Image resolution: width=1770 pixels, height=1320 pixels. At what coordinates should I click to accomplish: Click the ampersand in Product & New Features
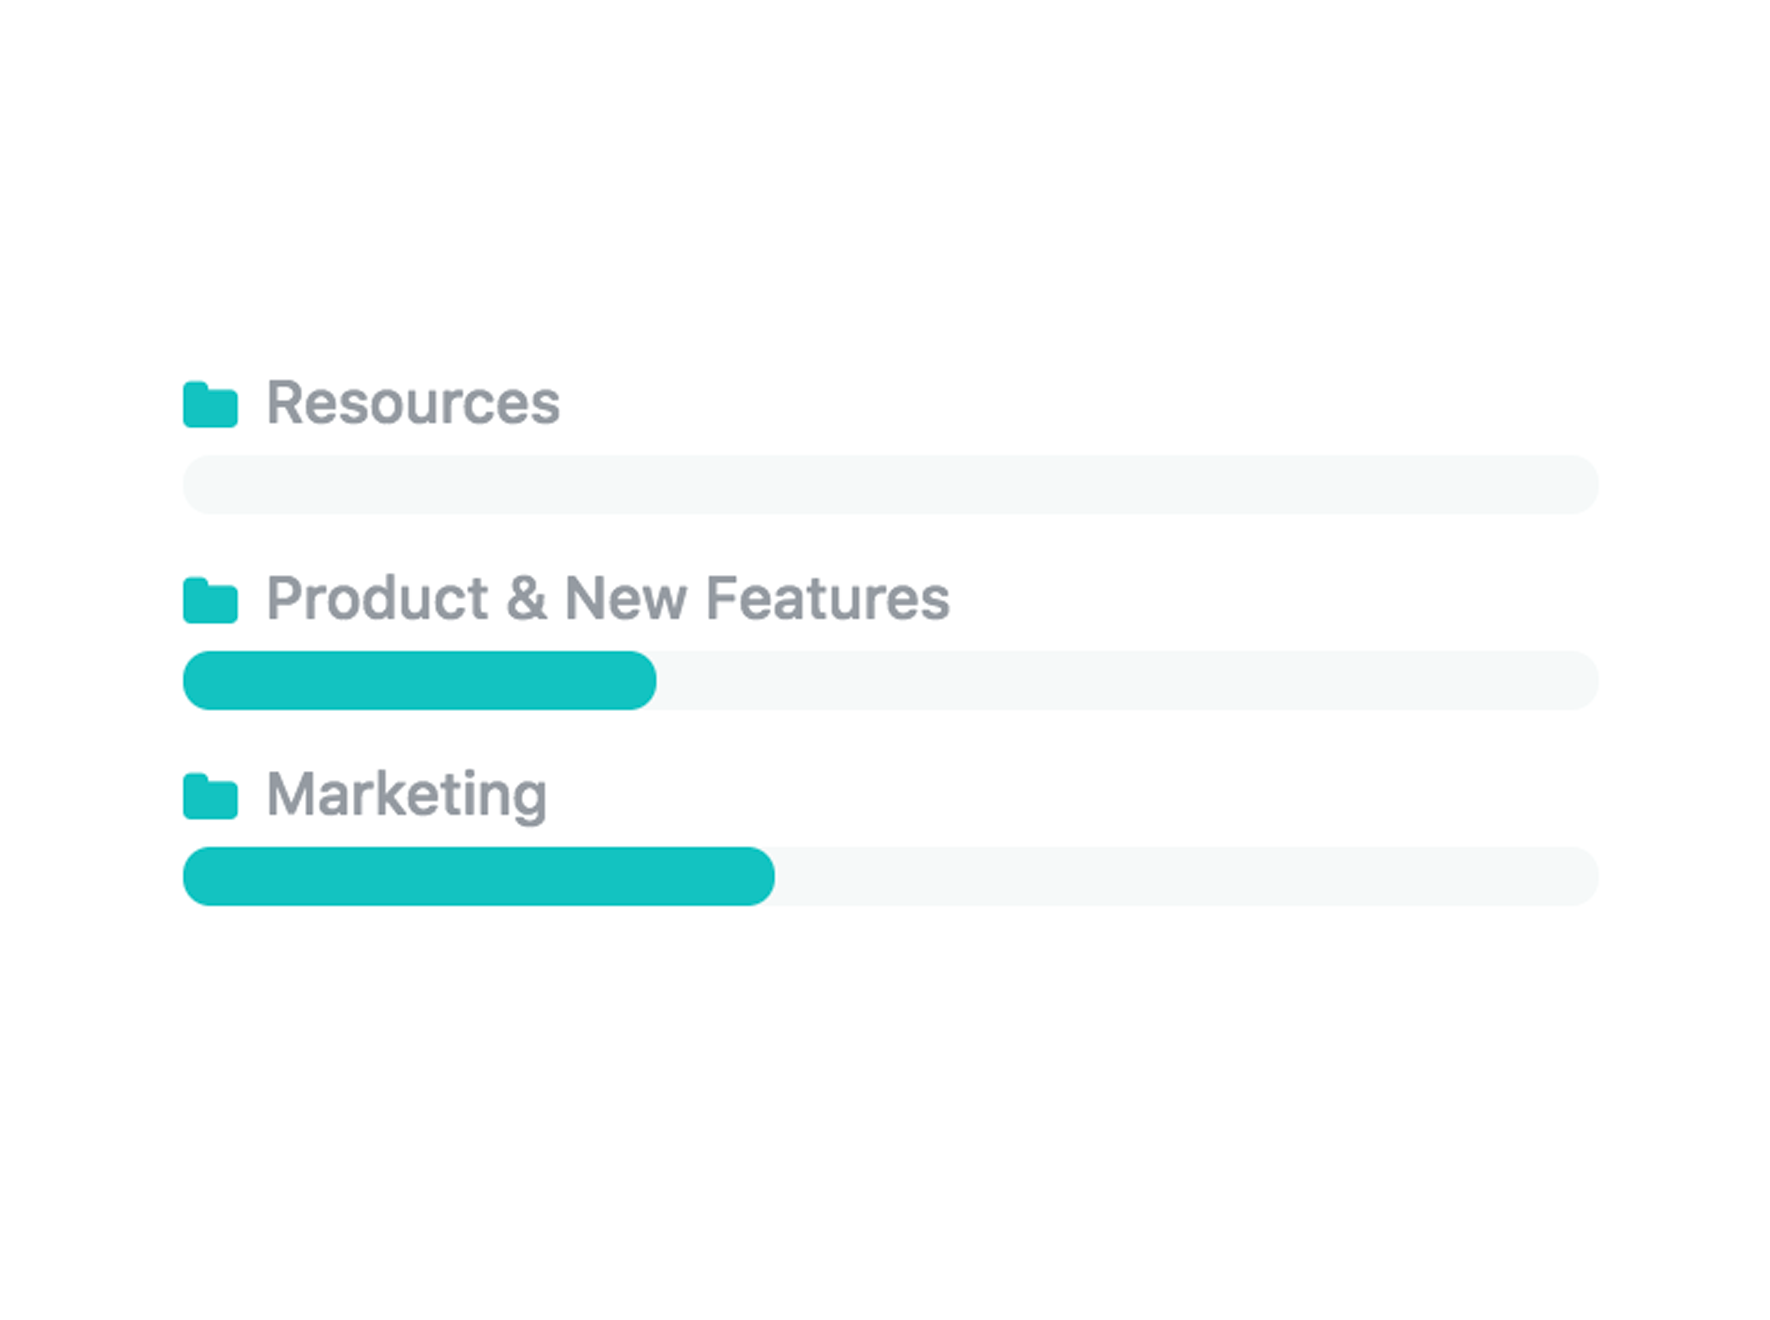526,599
